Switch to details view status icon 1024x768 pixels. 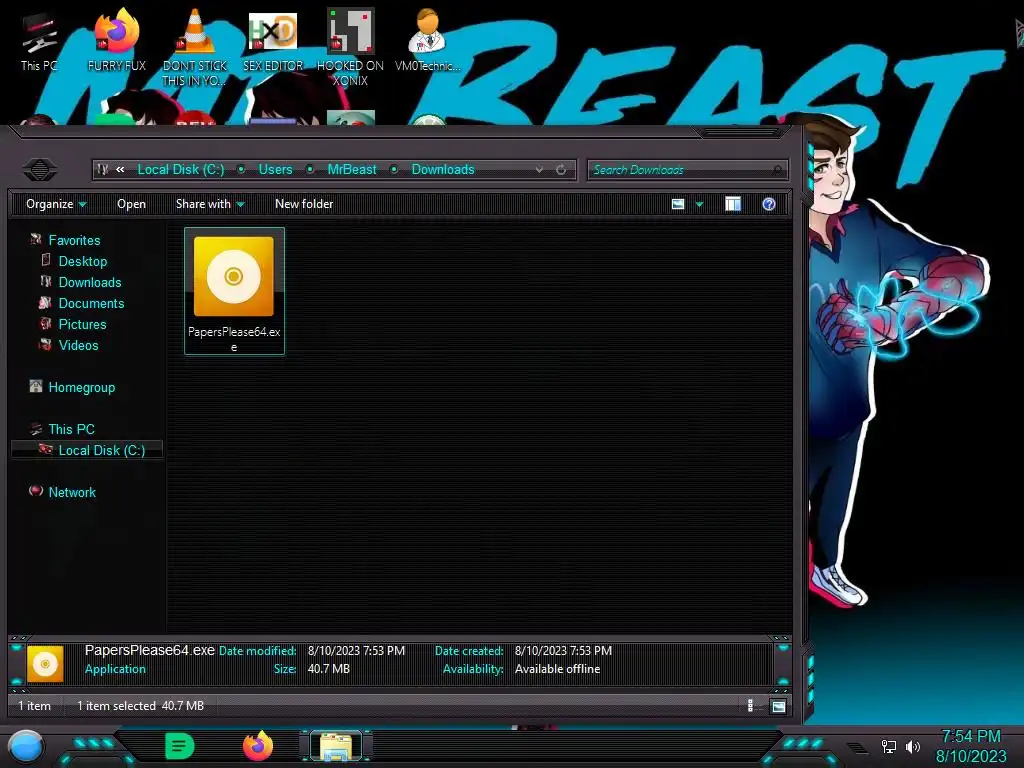(750, 705)
